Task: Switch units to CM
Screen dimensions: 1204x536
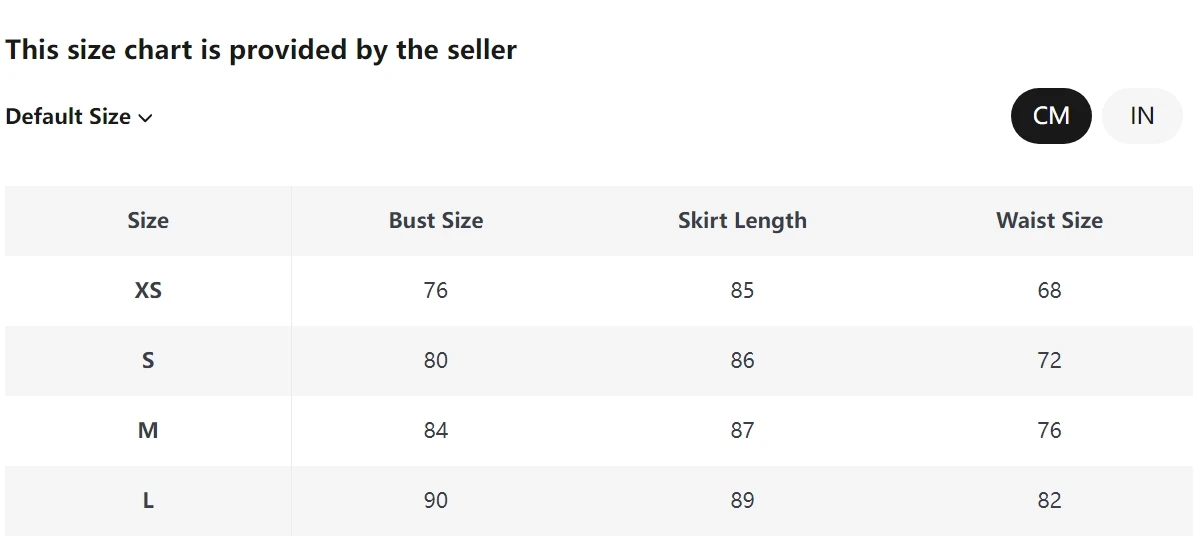Action: pos(1051,116)
